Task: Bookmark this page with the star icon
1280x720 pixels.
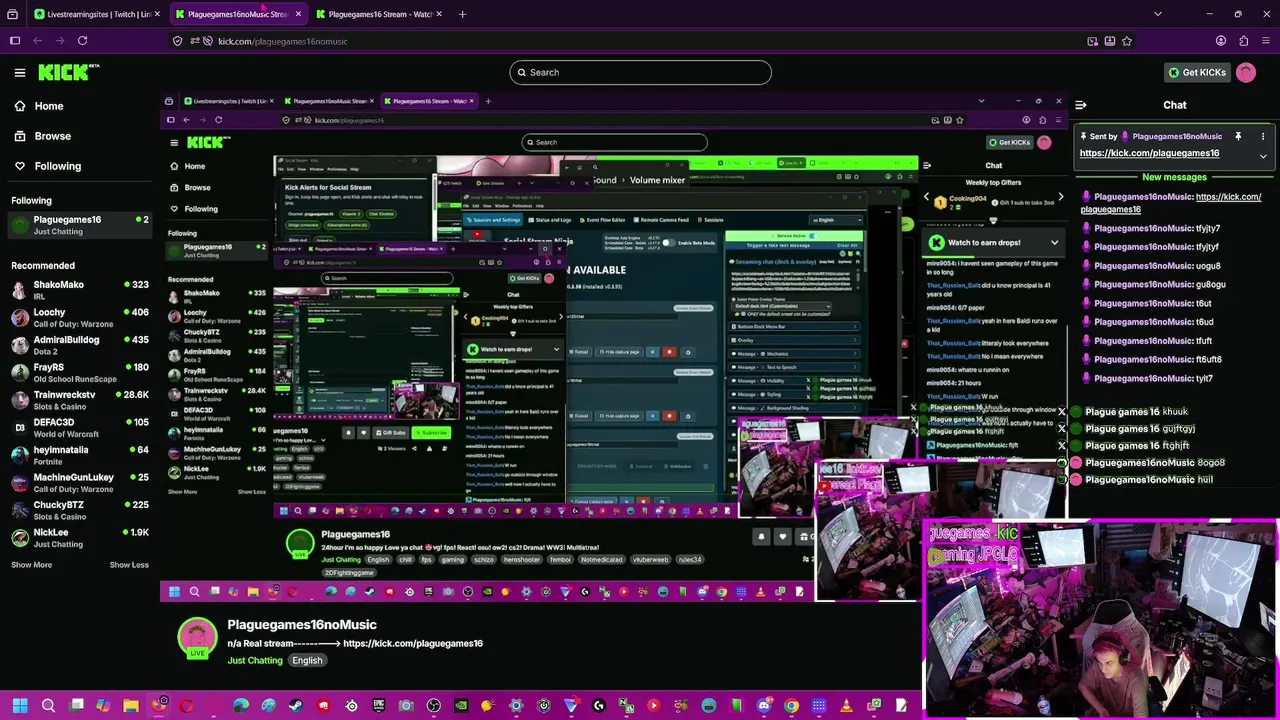Action: [1127, 41]
